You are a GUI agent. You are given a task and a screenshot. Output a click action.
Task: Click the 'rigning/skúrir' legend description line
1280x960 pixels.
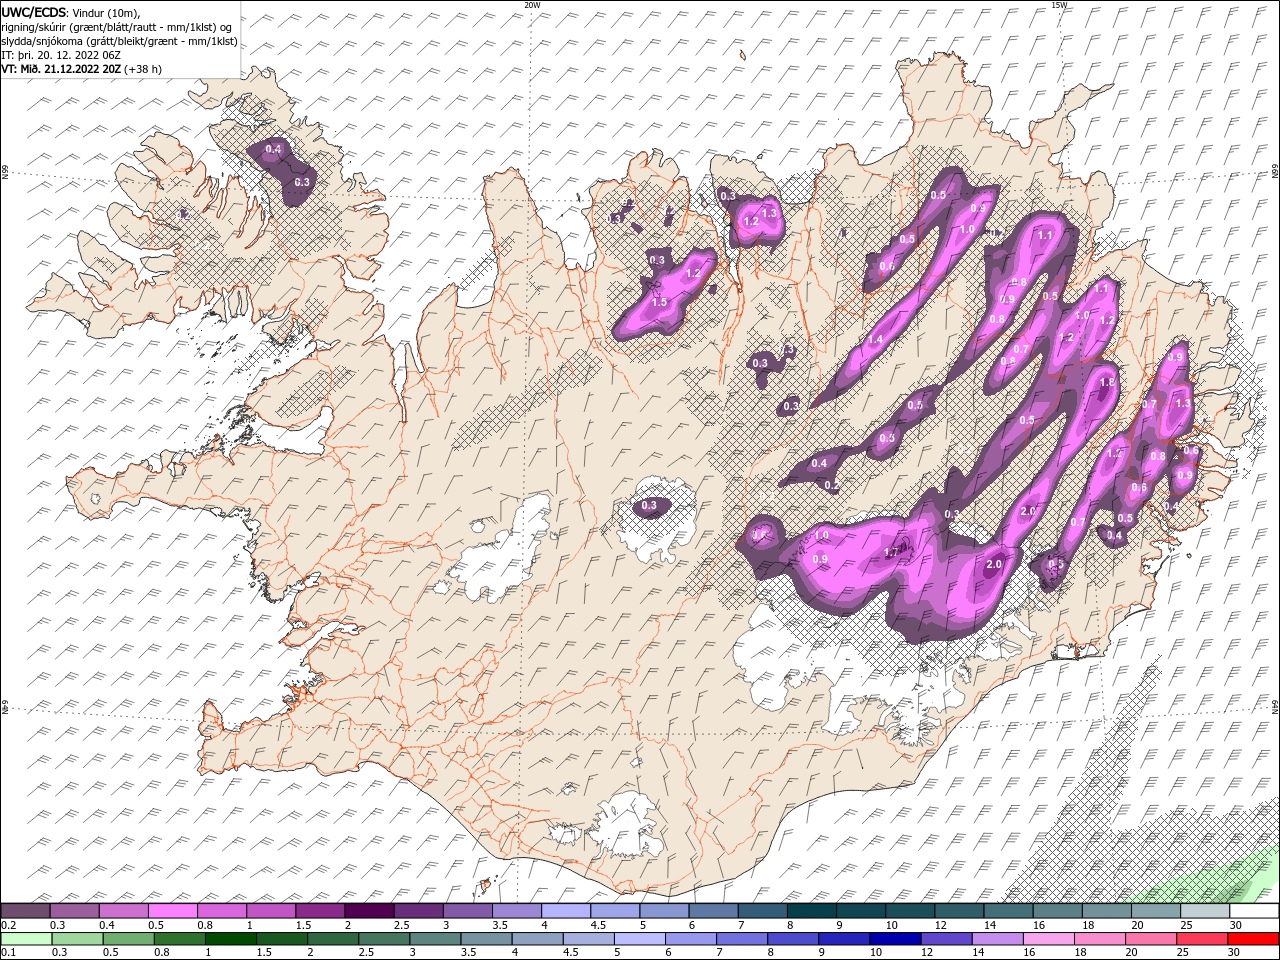117,26
